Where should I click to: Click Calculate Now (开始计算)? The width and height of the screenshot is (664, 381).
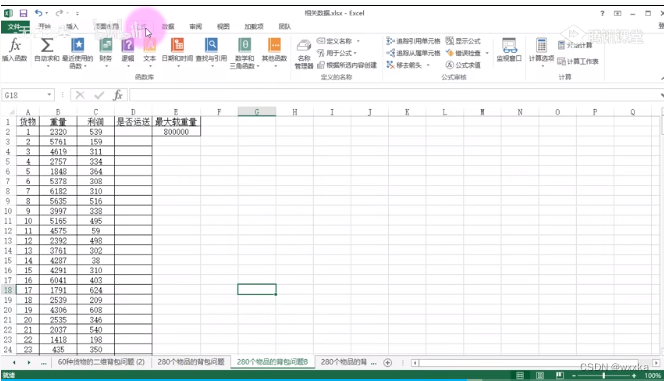(x=575, y=45)
